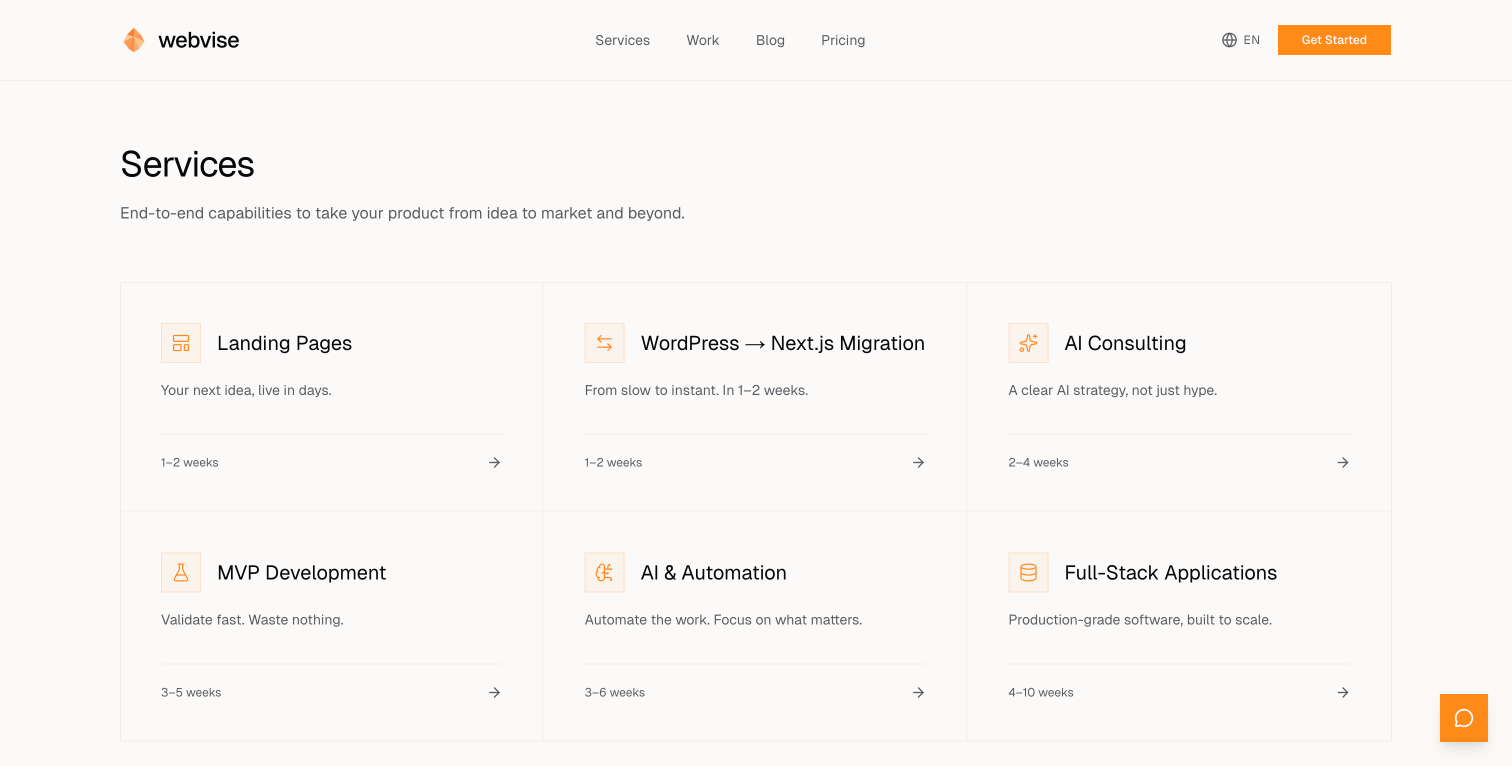Open the Services menu item

(622, 40)
